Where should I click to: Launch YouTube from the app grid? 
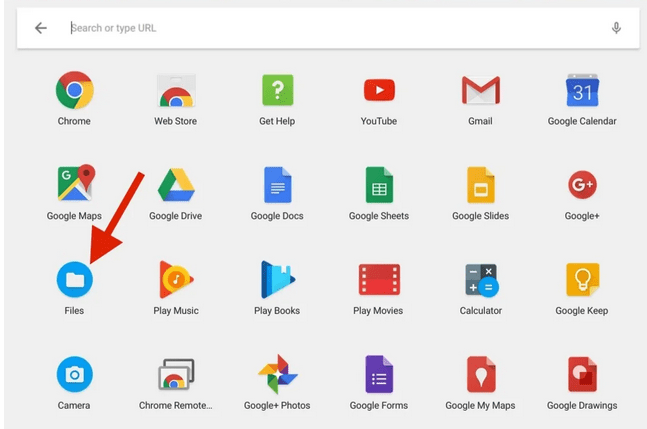pos(379,90)
